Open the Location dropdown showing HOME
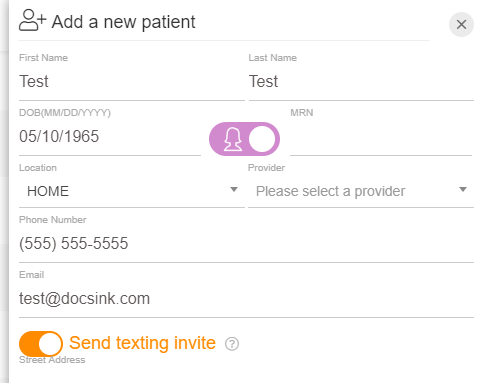The width and height of the screenshot is (483, 383). [x=132, y=191]
